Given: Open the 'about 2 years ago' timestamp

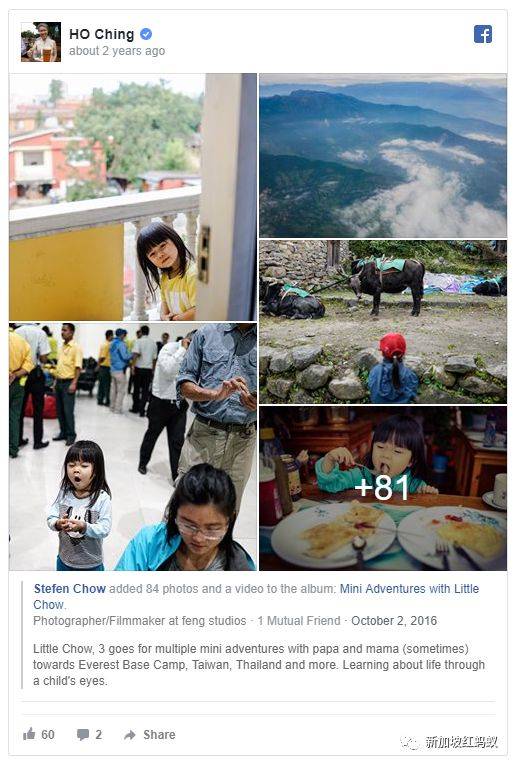Looking at the screenshot, I should pos(117,51).
